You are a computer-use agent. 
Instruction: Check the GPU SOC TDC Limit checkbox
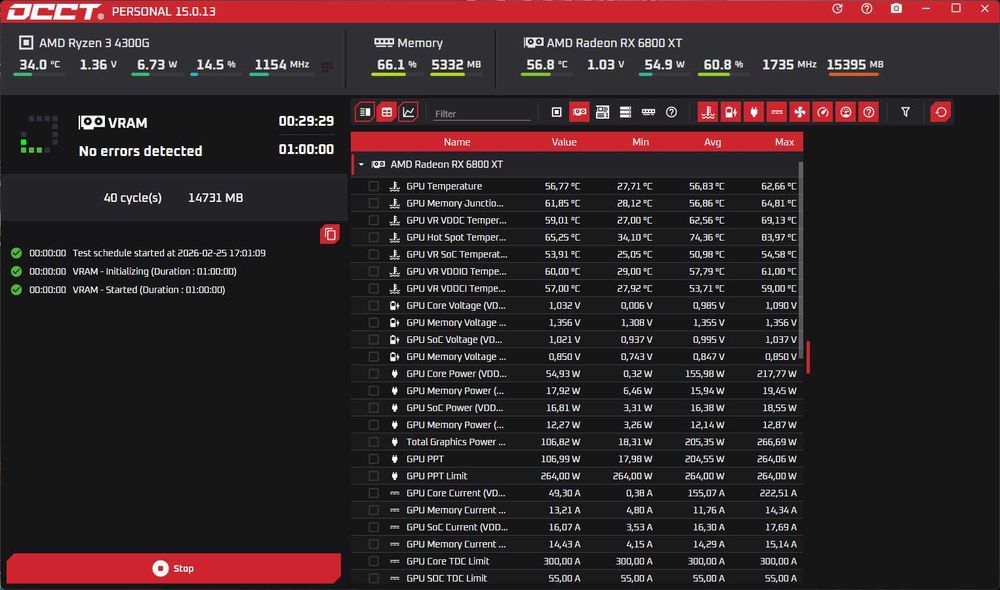374,579
